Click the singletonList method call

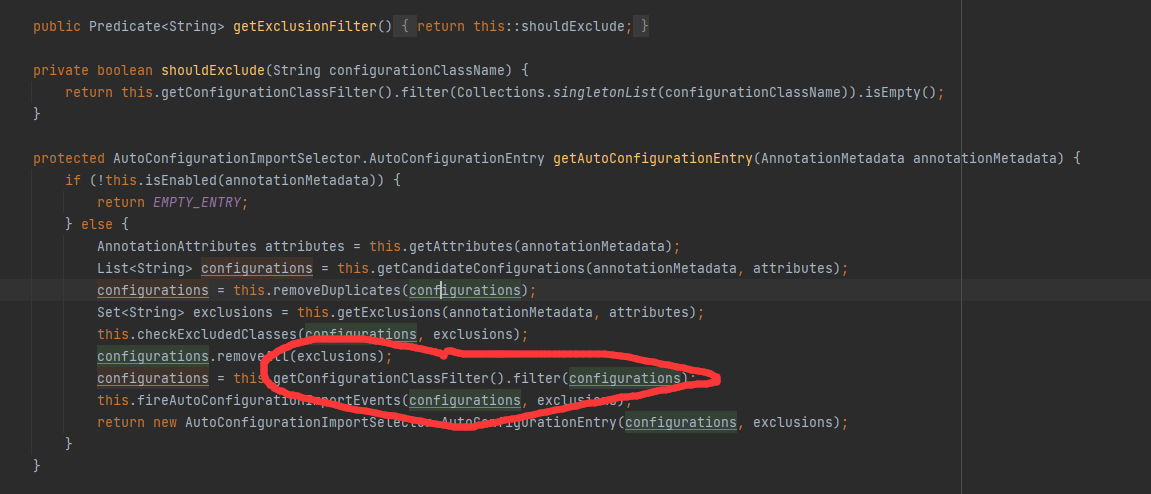tap(604, 92)
